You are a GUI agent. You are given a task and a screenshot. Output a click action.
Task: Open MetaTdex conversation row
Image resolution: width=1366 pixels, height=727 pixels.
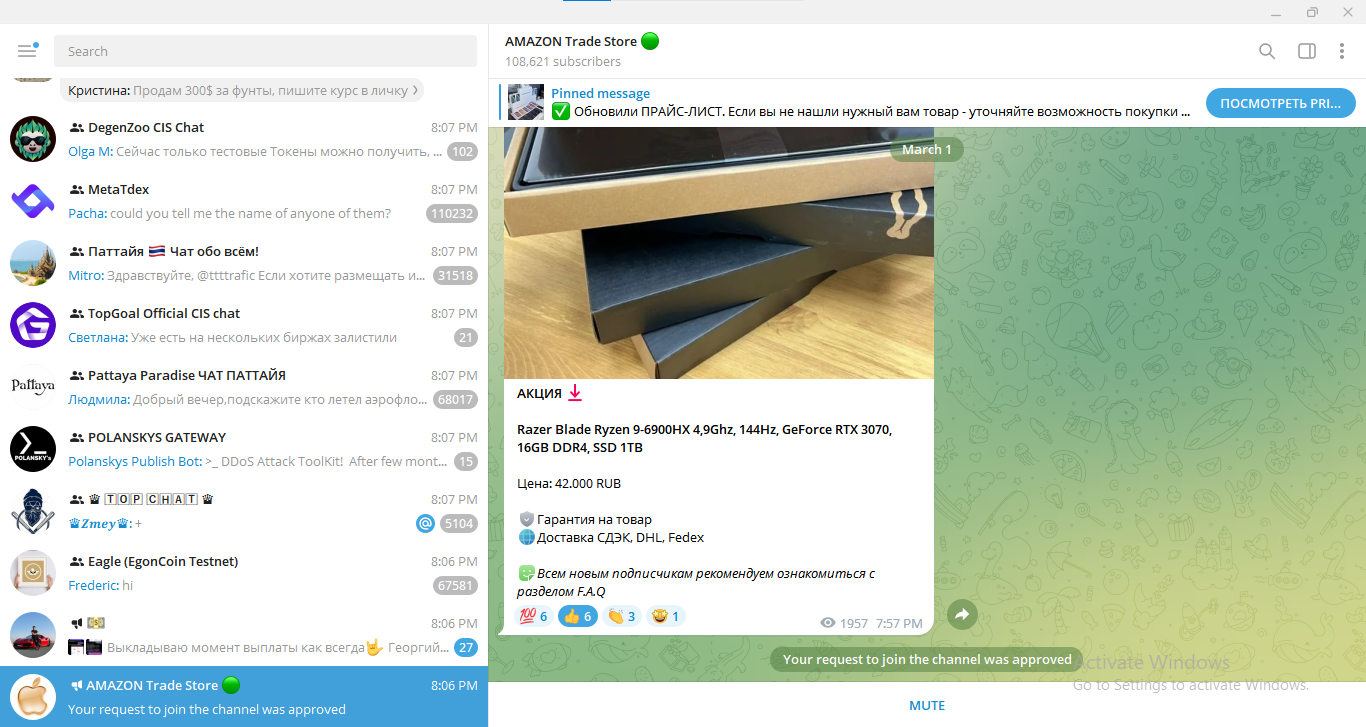244,201
